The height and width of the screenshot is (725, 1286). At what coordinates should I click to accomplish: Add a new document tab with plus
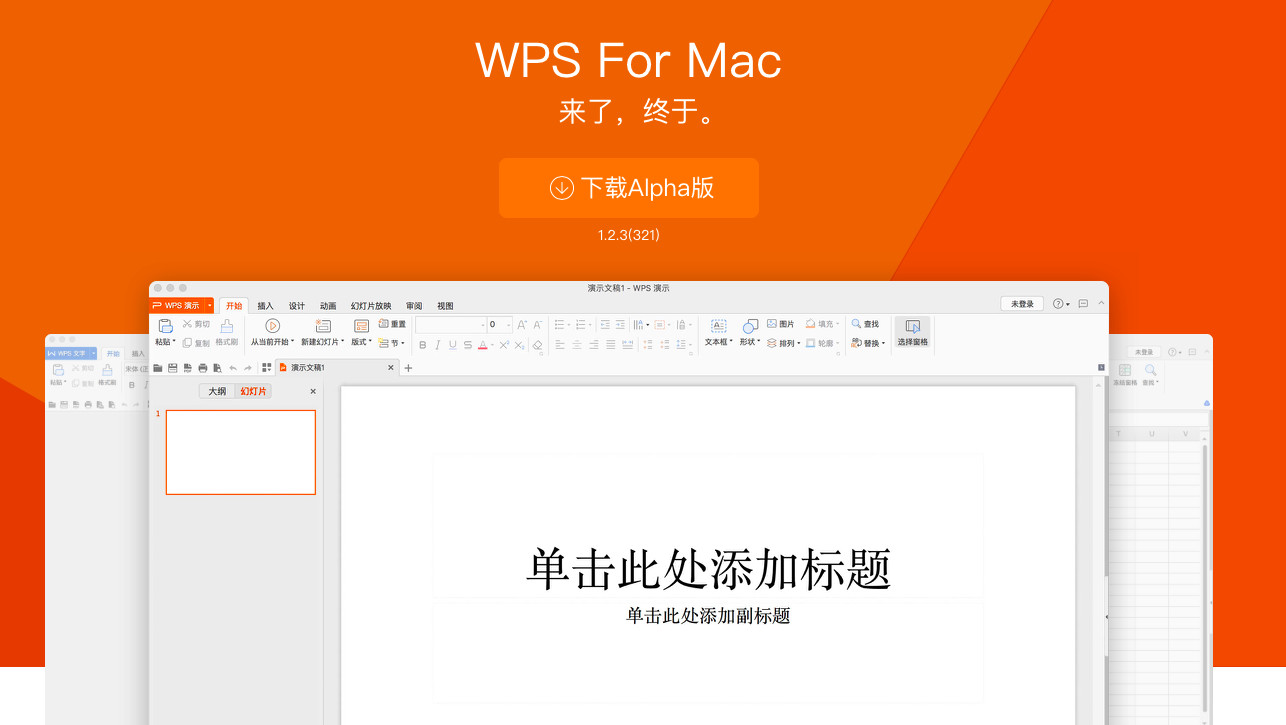408,368
